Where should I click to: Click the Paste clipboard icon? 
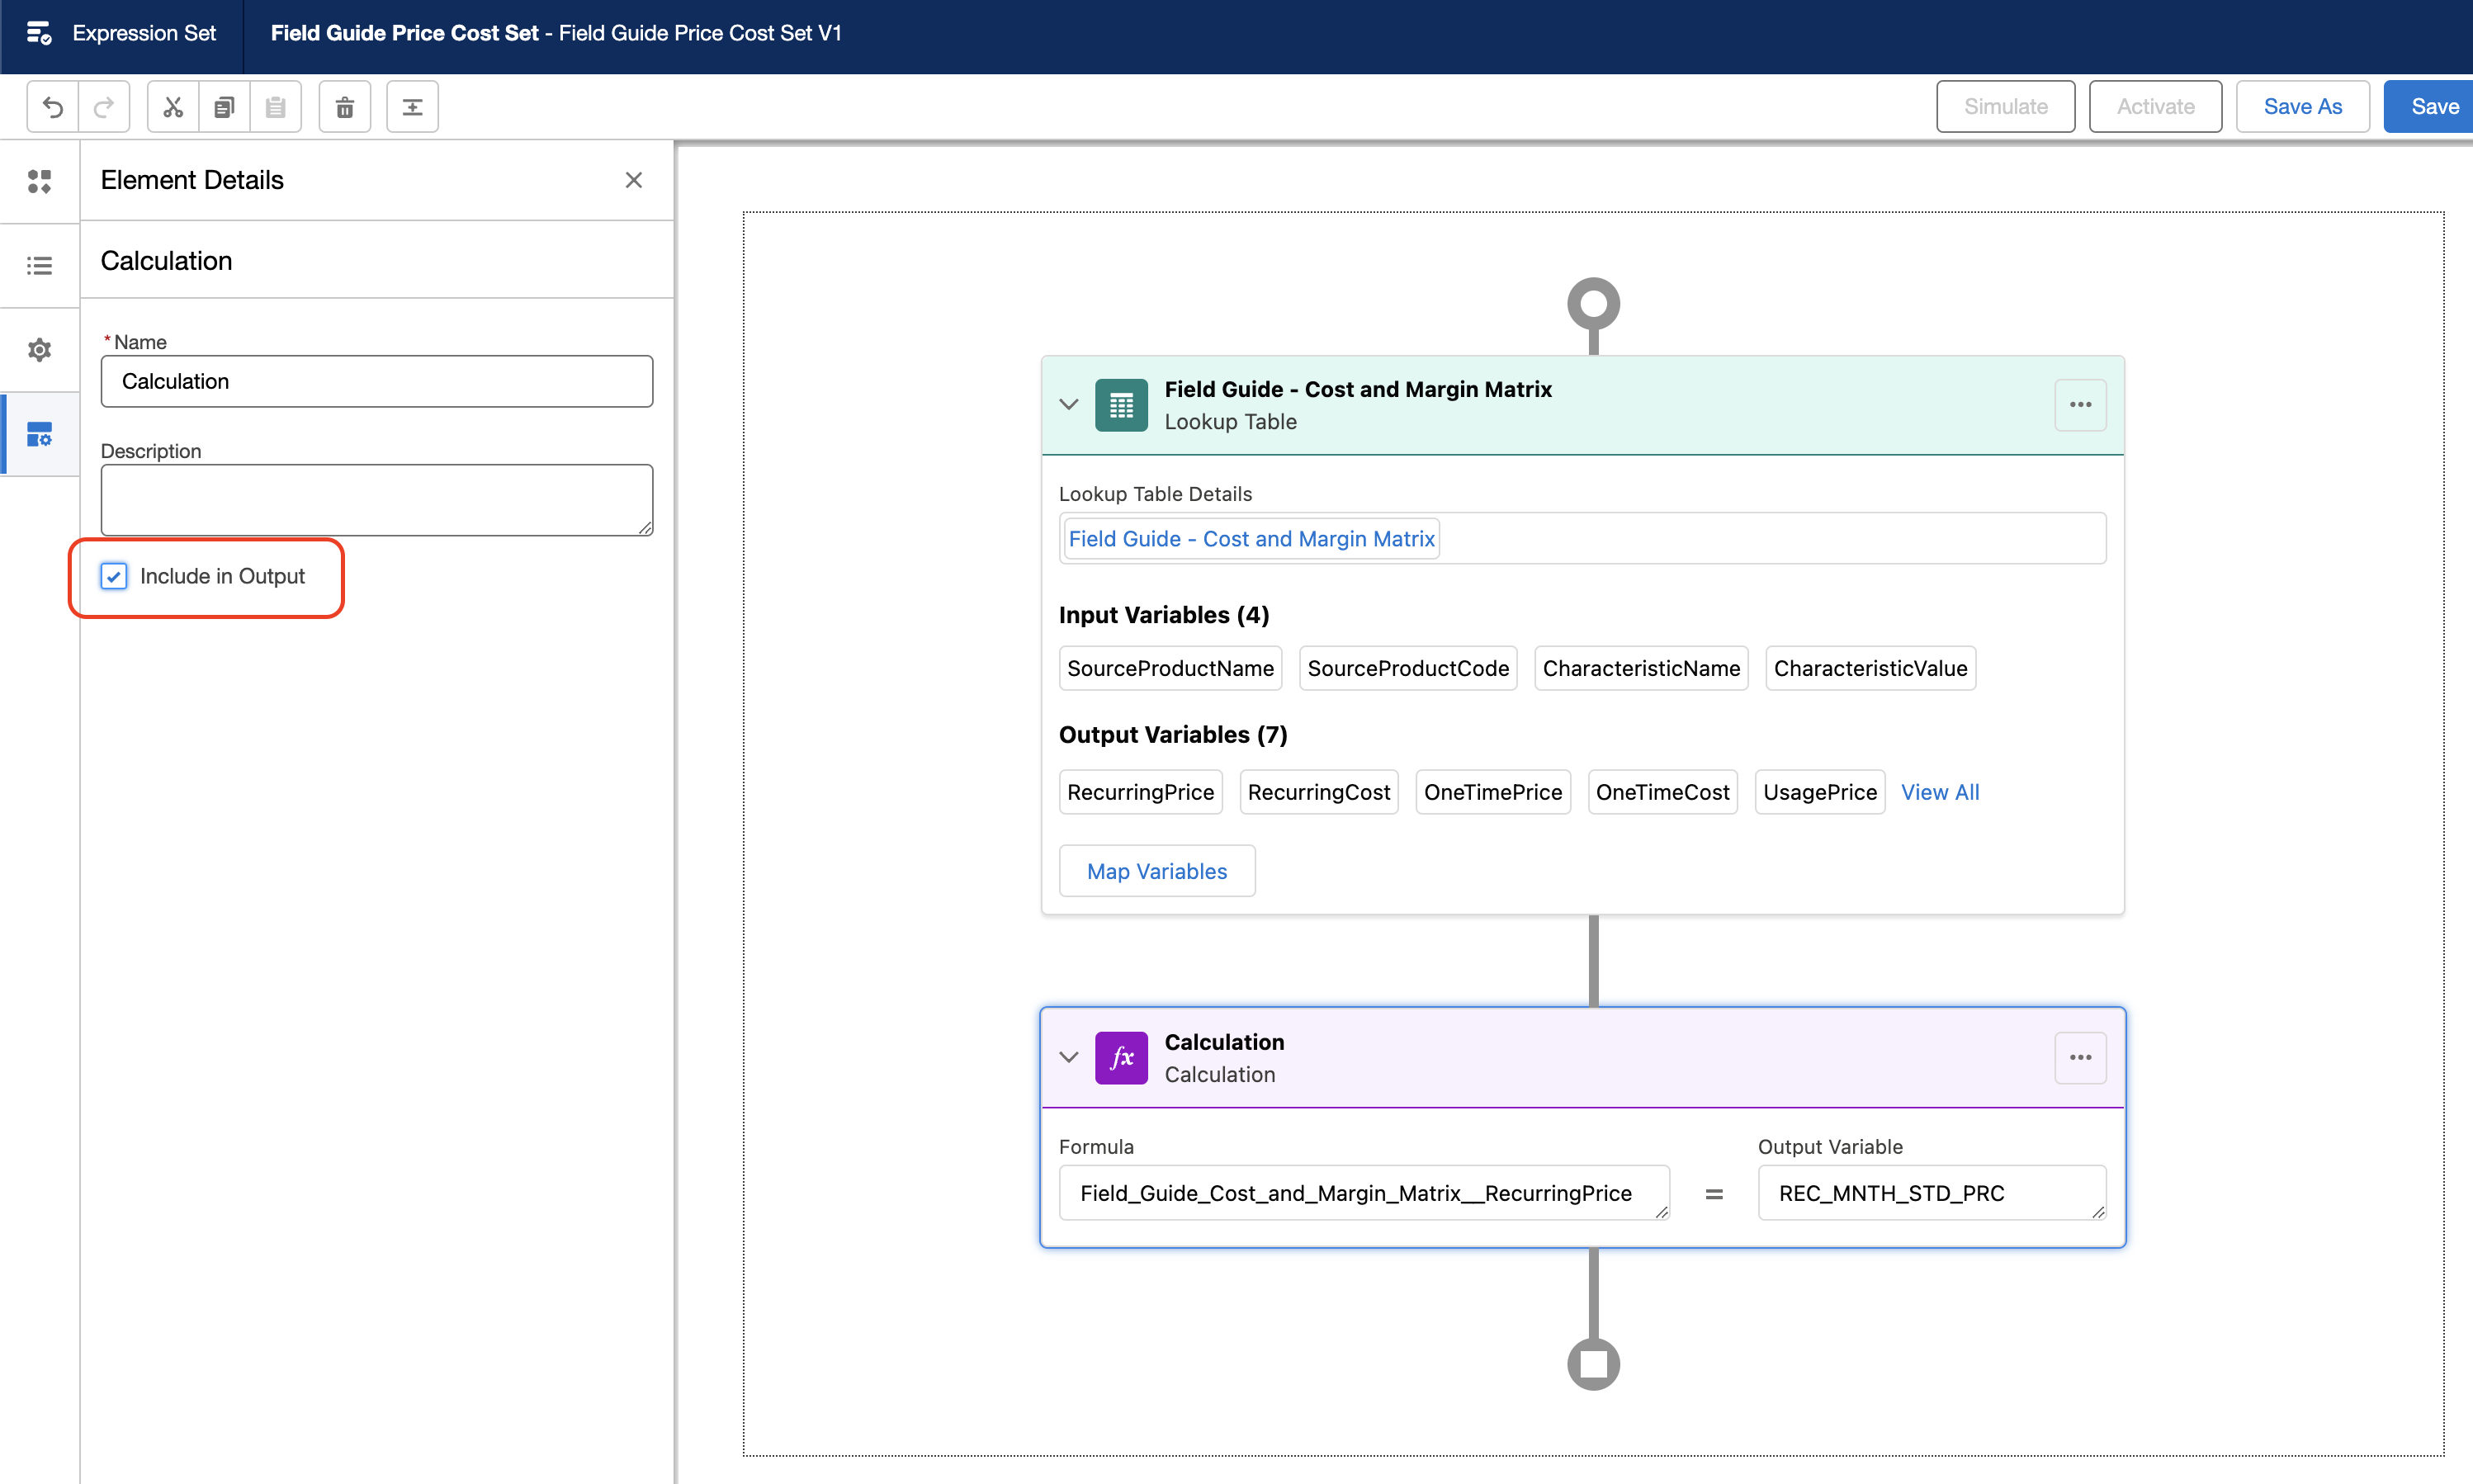coord(275,106)
